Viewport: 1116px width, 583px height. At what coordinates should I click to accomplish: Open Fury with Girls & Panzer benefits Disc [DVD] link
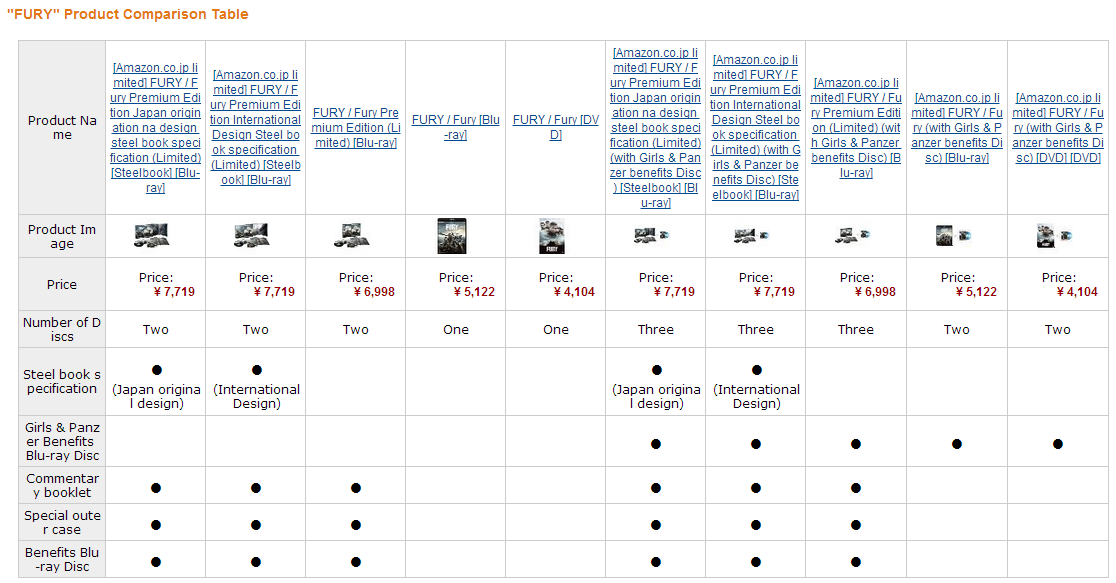(1058, 127)
